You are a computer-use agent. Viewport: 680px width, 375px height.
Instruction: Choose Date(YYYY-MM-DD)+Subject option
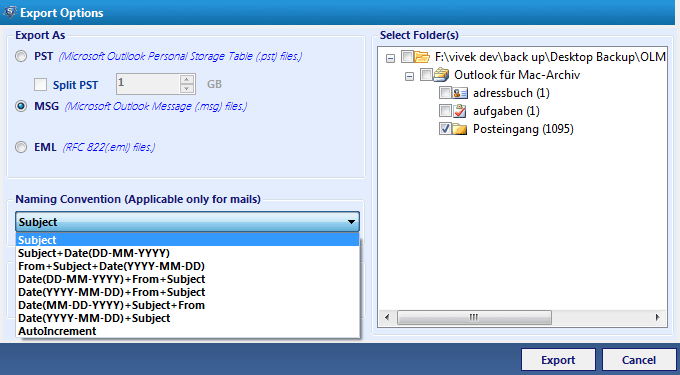[187, 318]
